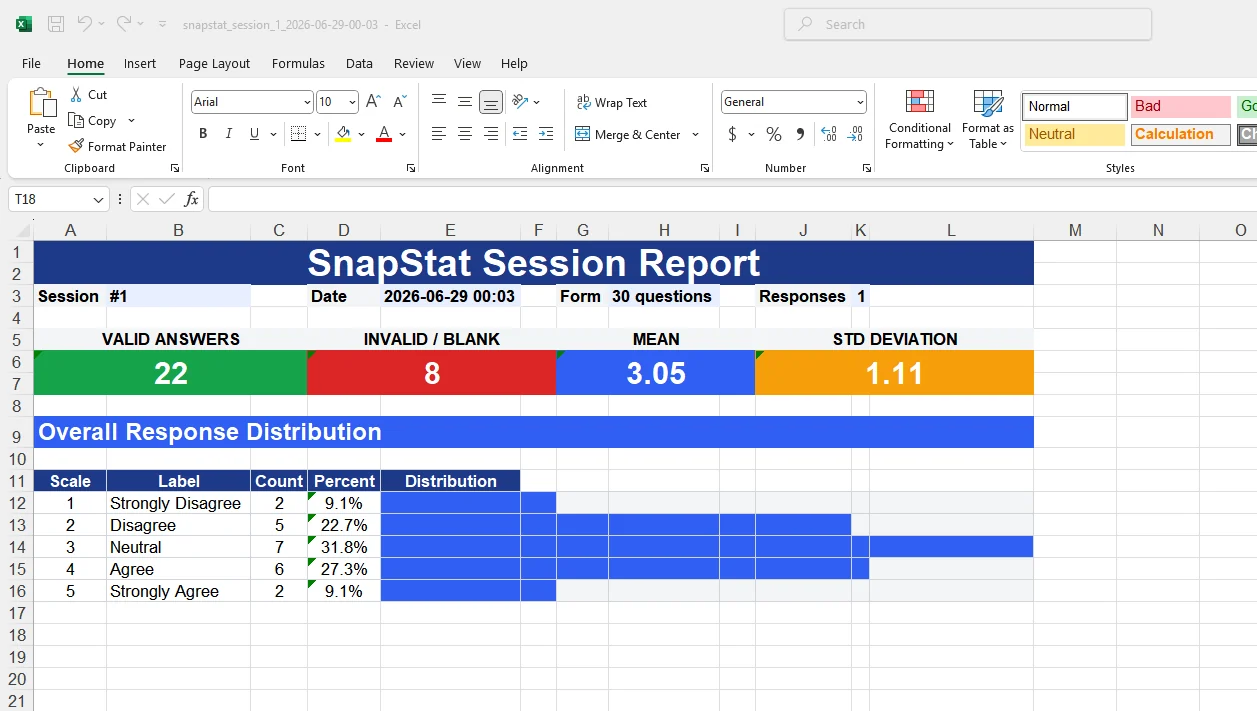Open number format General dropdown
Image resolution: width=1257 pixels, height=711 pixels.
[x=860, y=102]
